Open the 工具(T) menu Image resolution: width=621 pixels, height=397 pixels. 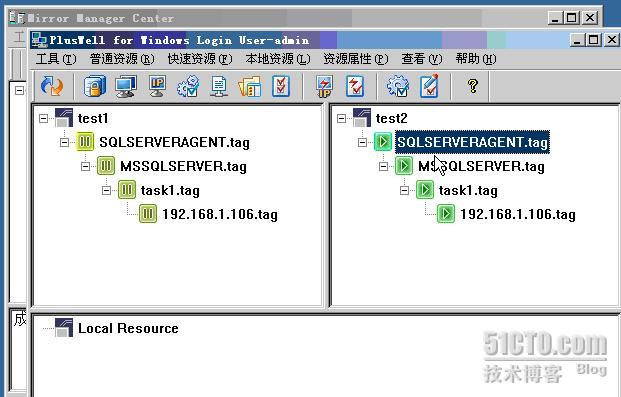click(x=56, y=59)
